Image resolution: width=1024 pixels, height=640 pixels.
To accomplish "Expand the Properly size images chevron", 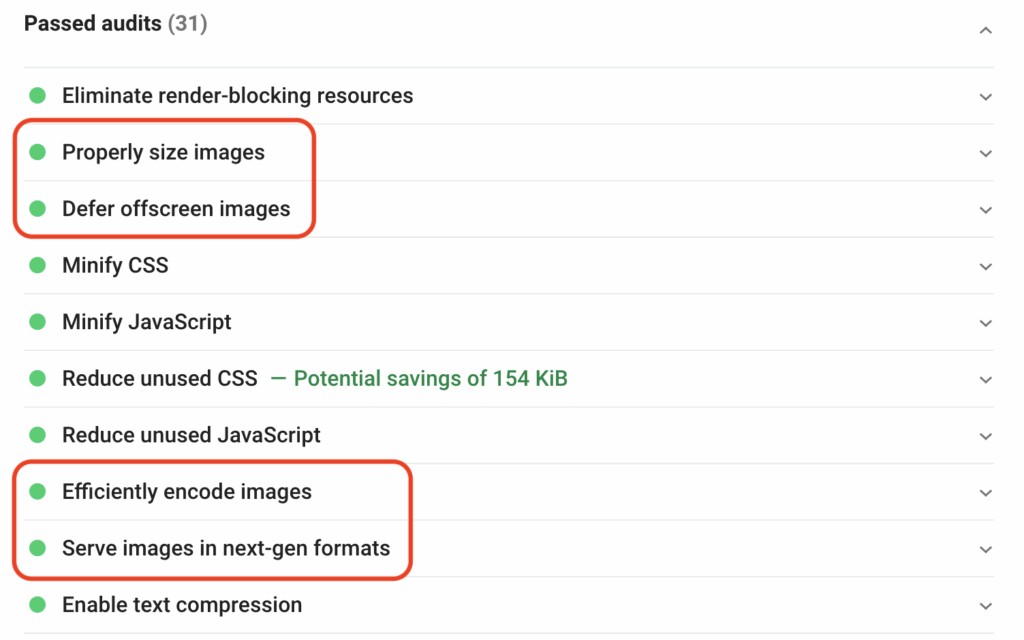I will (986, 153).
